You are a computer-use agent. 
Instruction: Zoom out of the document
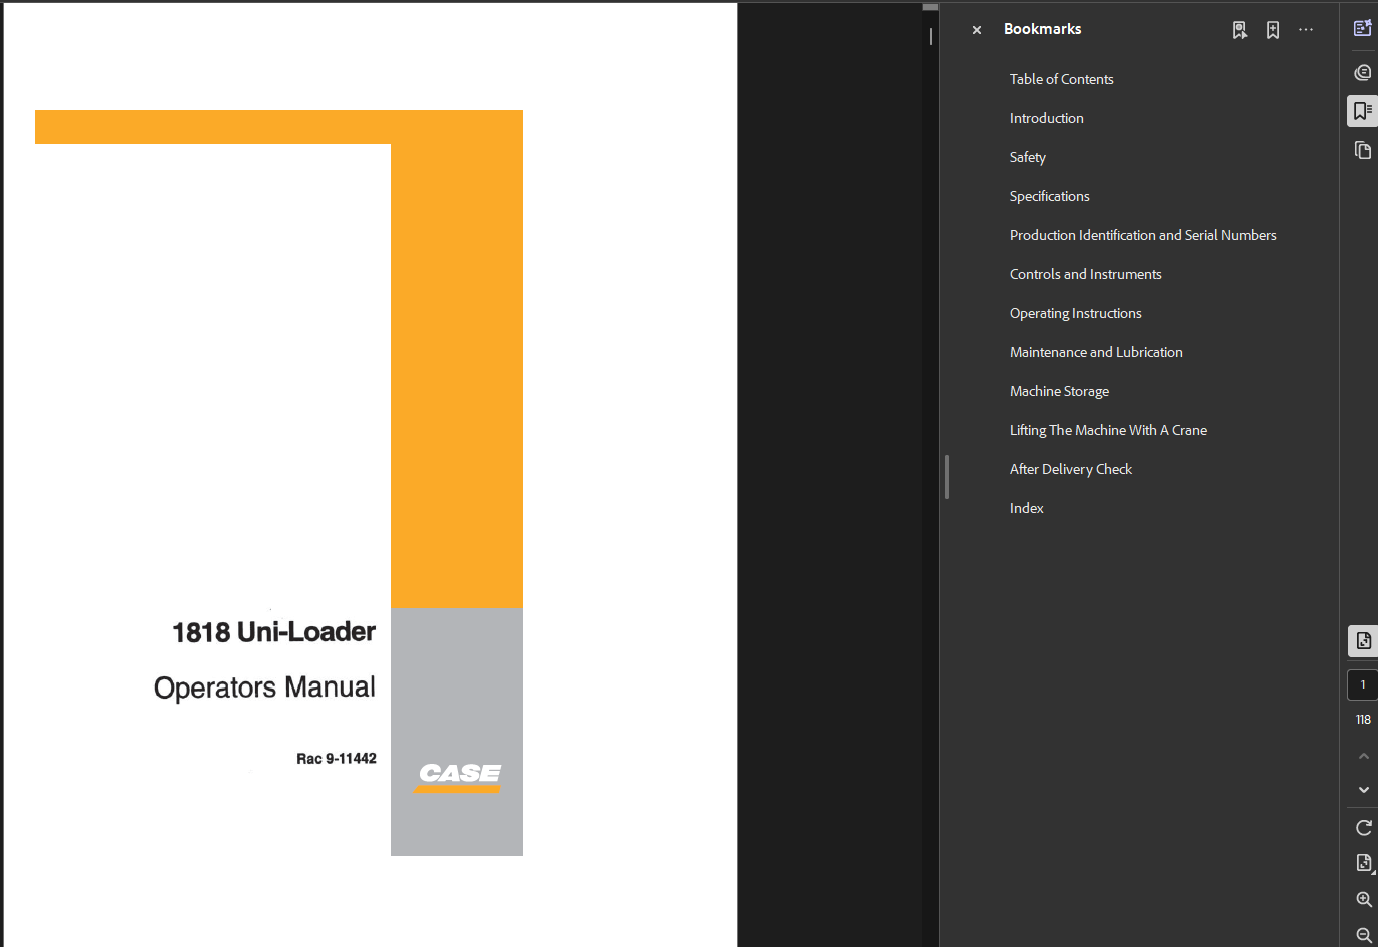[x=1363, y=935]
